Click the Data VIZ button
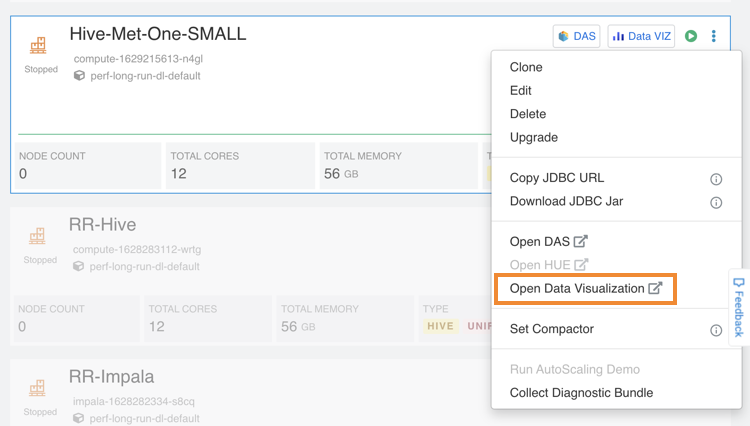Viewport: 750px width, 426px height. tap(640, 37)
